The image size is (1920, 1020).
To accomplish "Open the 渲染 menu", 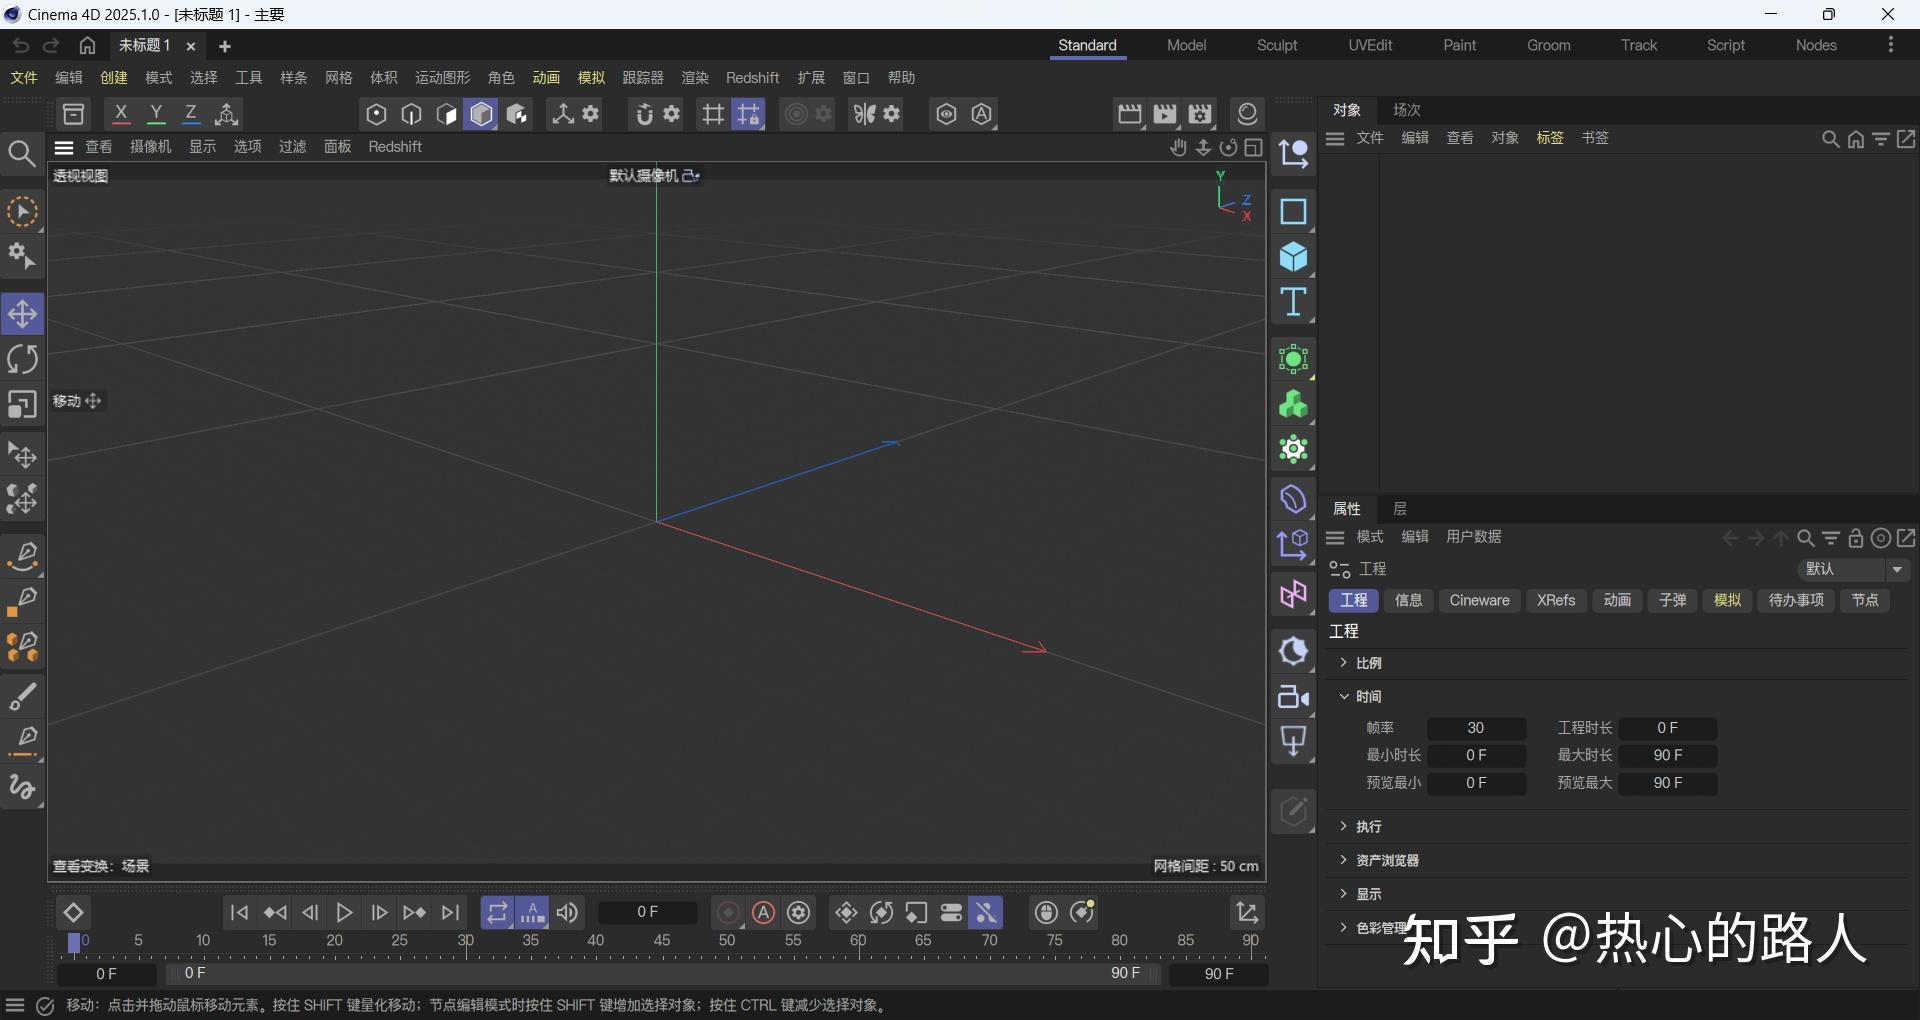I will click(x=693, y=77).
